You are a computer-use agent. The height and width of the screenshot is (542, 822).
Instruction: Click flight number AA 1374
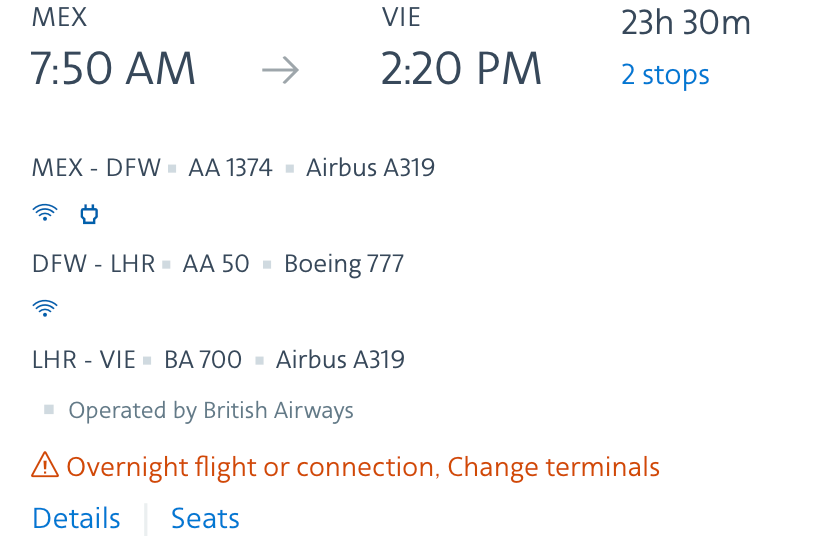click(230, 168)
